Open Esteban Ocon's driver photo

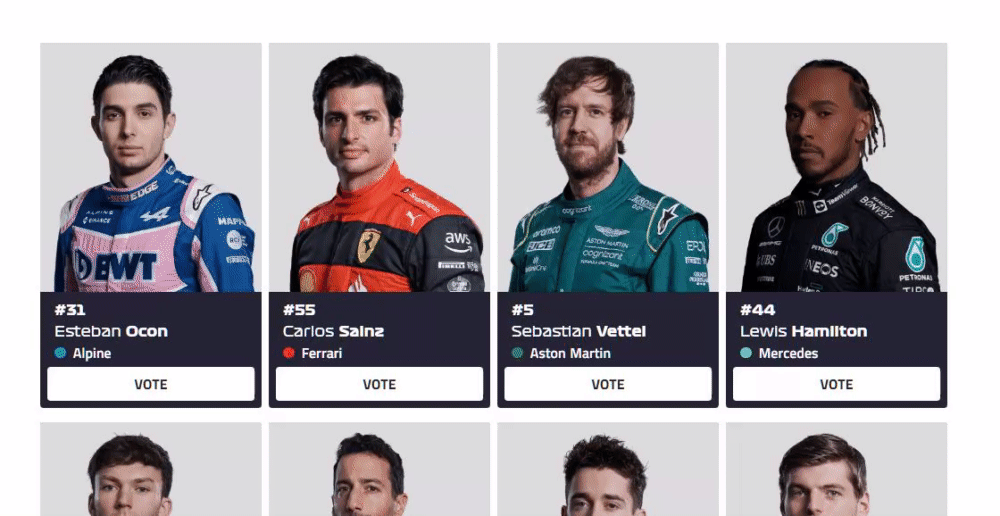[151, 168]
